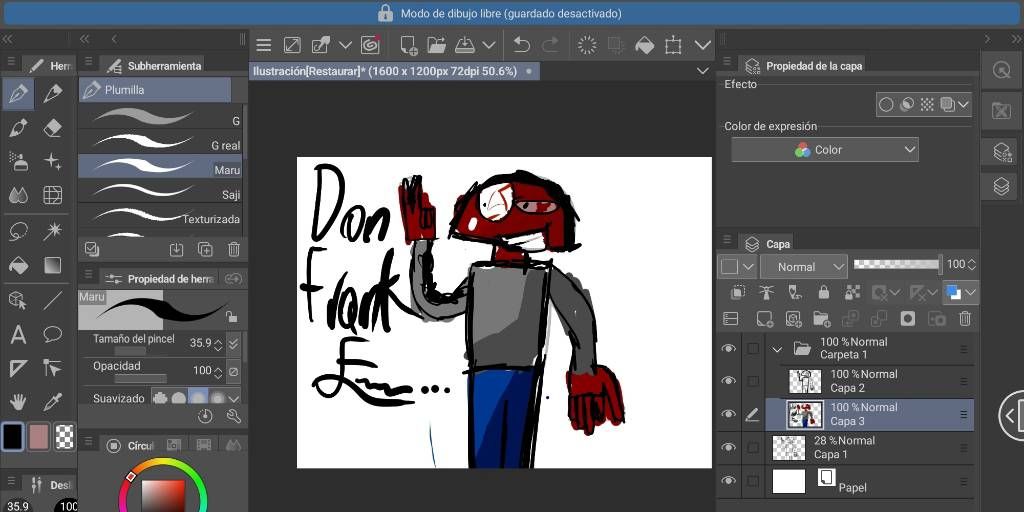This screenshot has width=1024, height=512.
Task: Select the Lasso selection tool
Action: 18,231
